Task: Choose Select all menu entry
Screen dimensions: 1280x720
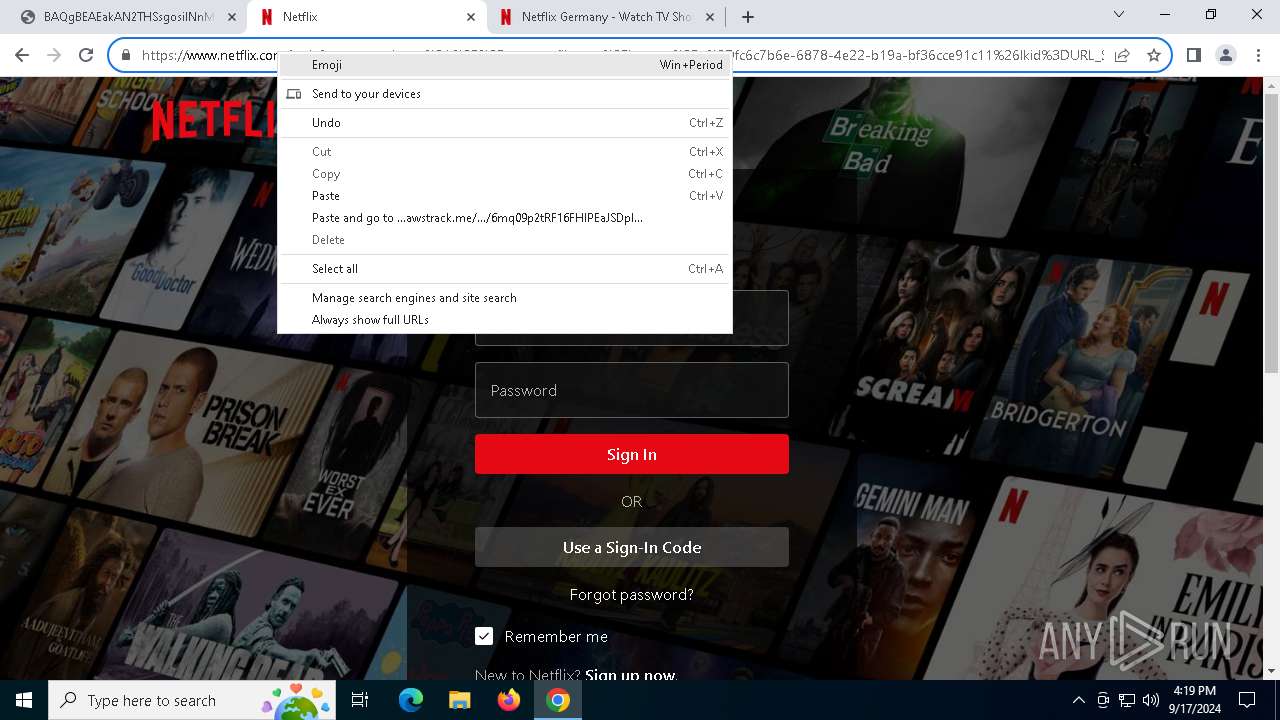Action: tap(505, 269)
